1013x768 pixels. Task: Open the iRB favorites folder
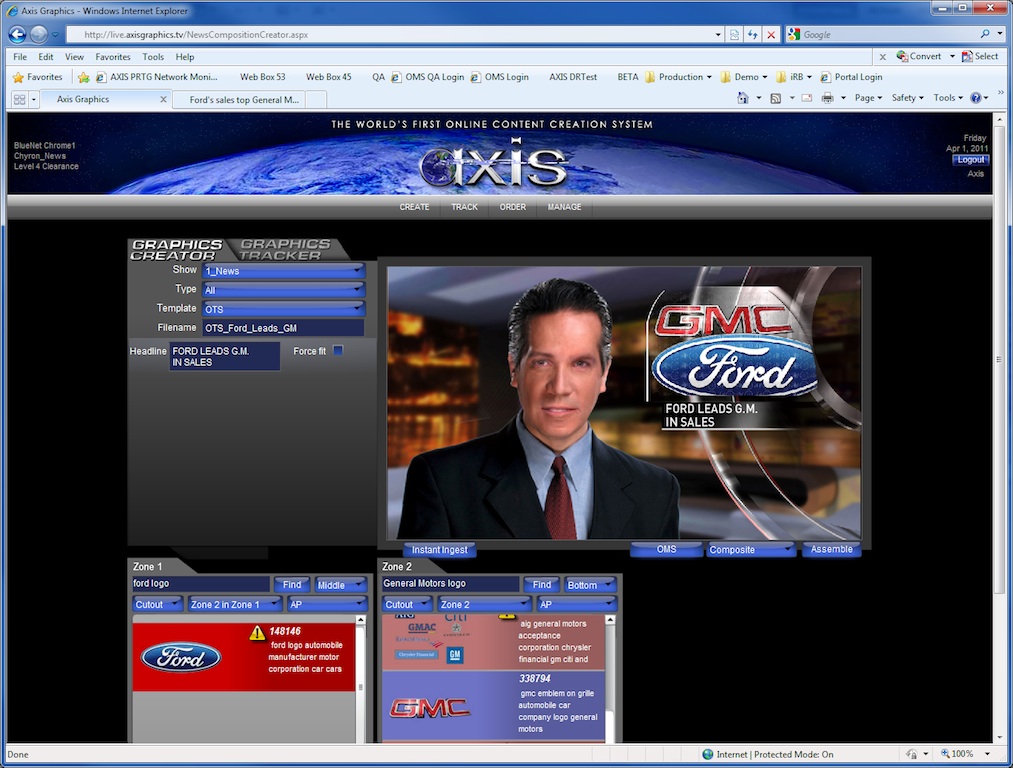[x=793, y=77]
